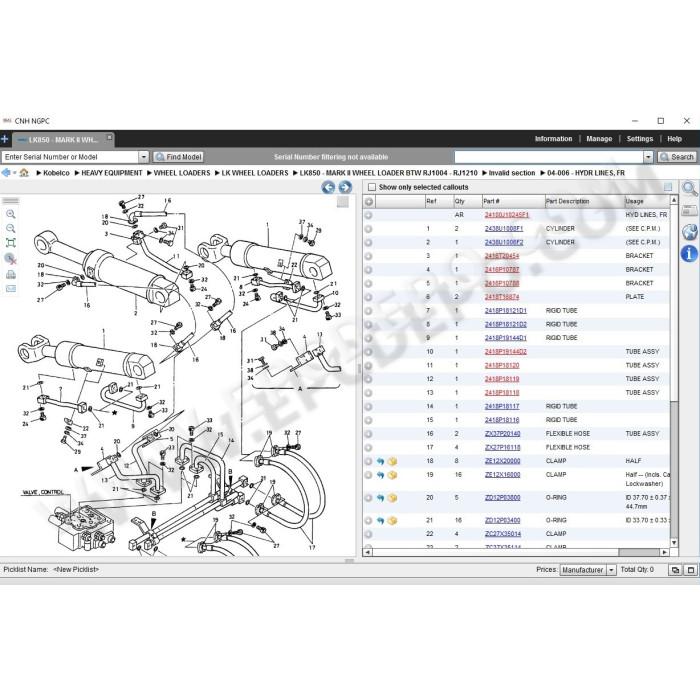Select row for ref 22 clamp

tap(368, 534)
